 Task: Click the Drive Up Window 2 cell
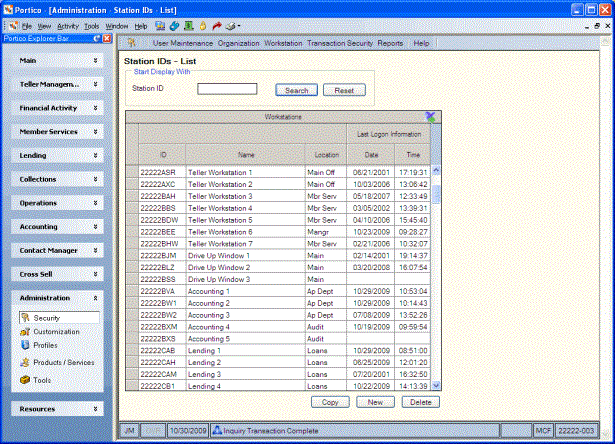(245, 267)
